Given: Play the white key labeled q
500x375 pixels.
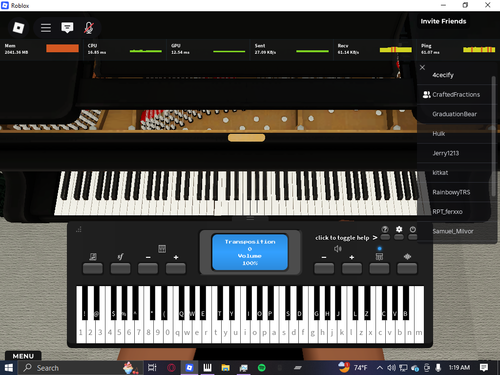Looking at the screenshot, I should click(177, 332).
